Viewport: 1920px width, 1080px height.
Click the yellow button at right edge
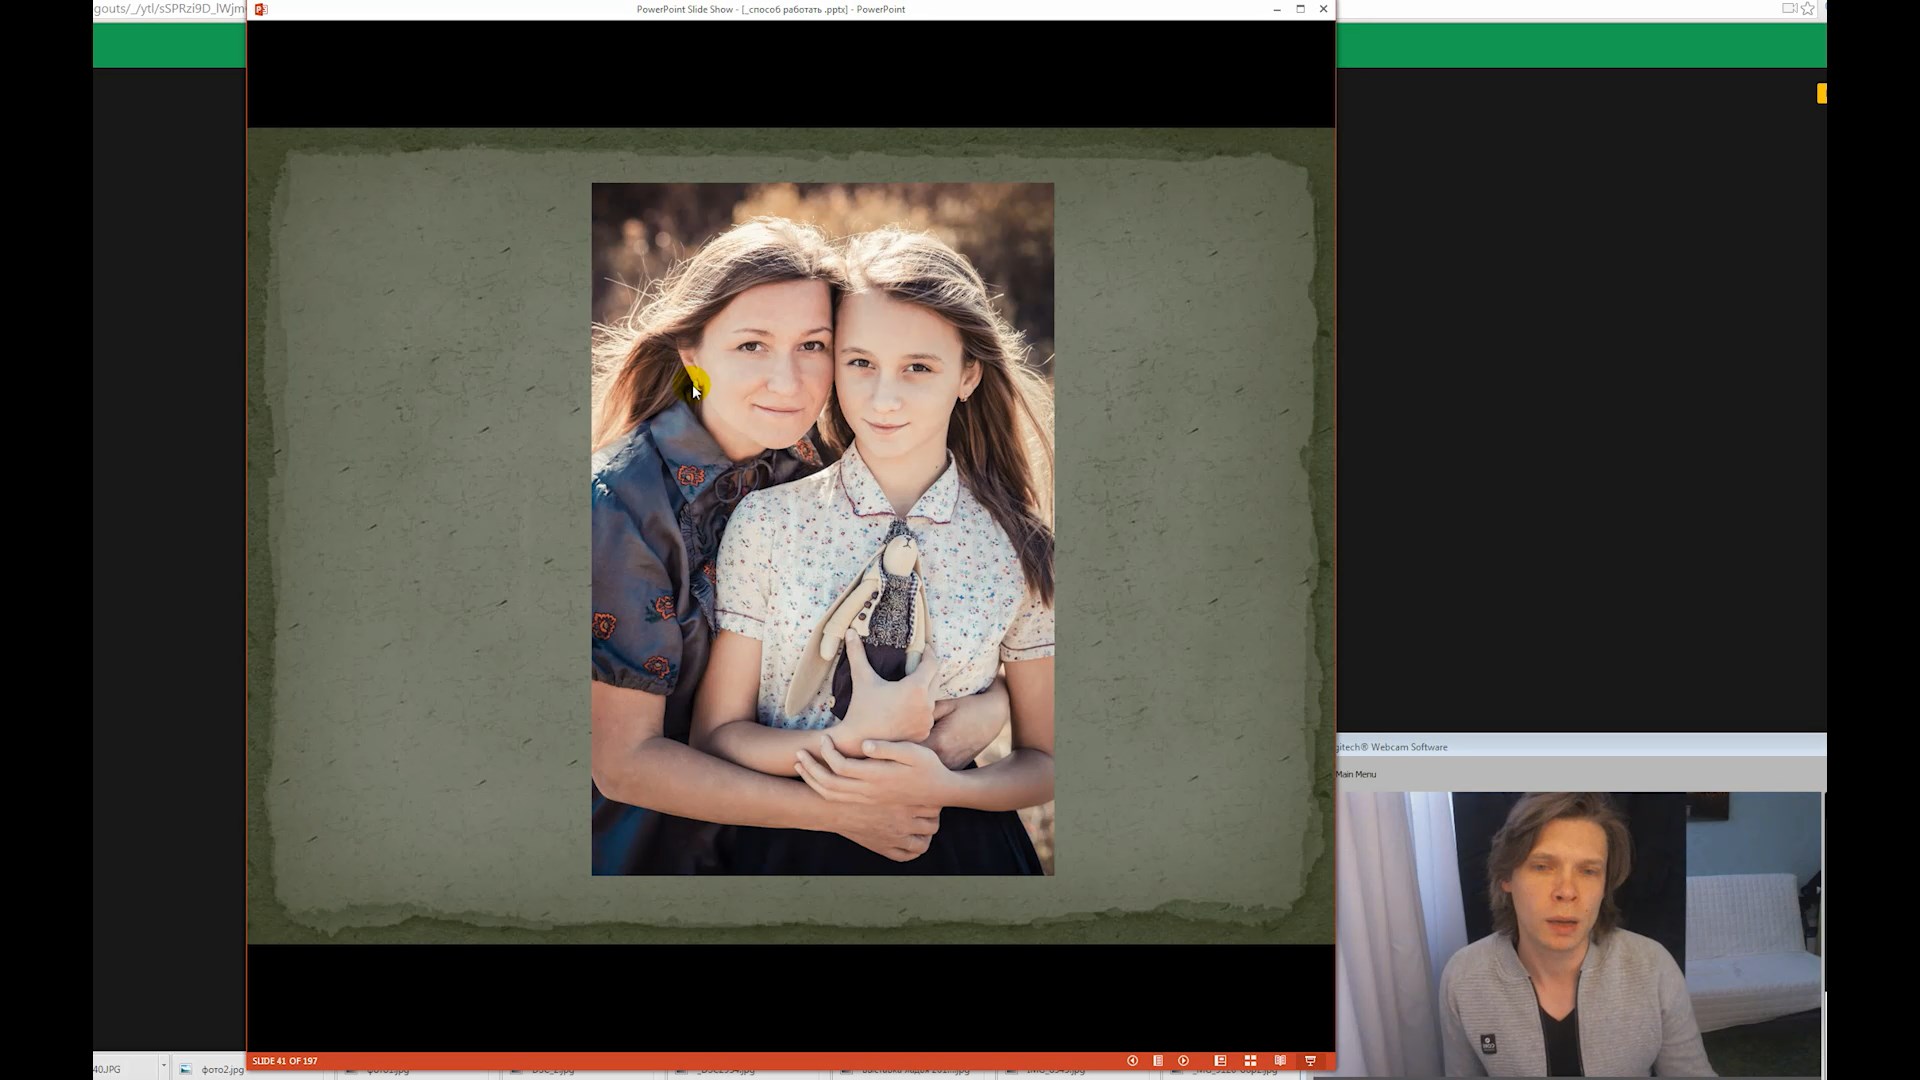[x=1822, y=93]
